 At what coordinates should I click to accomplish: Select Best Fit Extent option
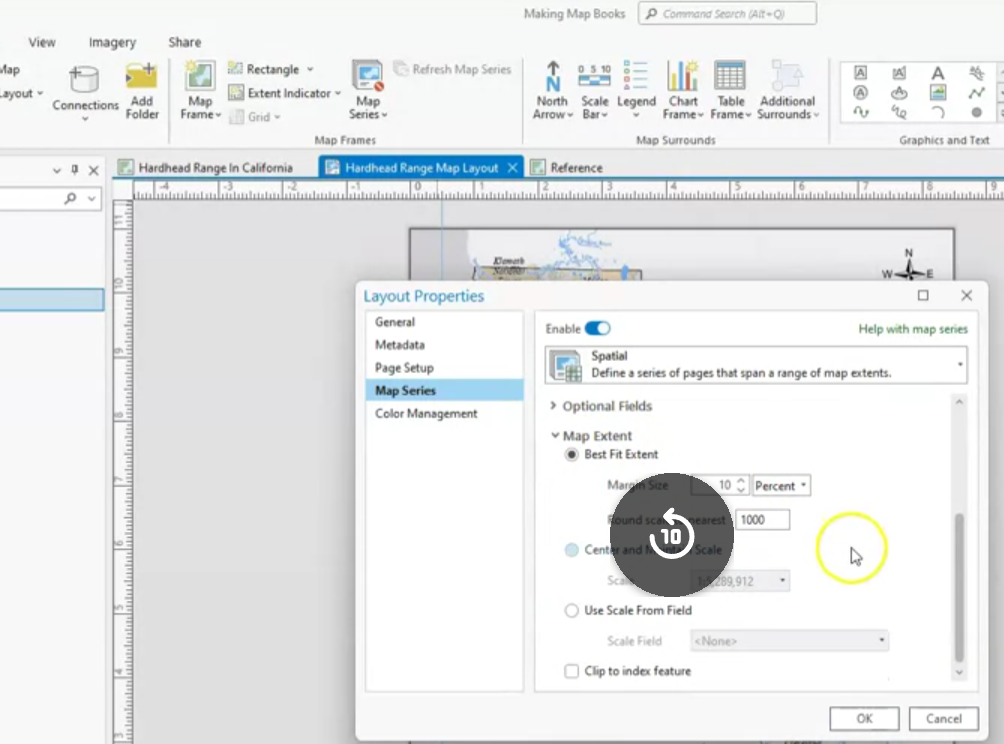pyautogui.click(x=571, y=455)
